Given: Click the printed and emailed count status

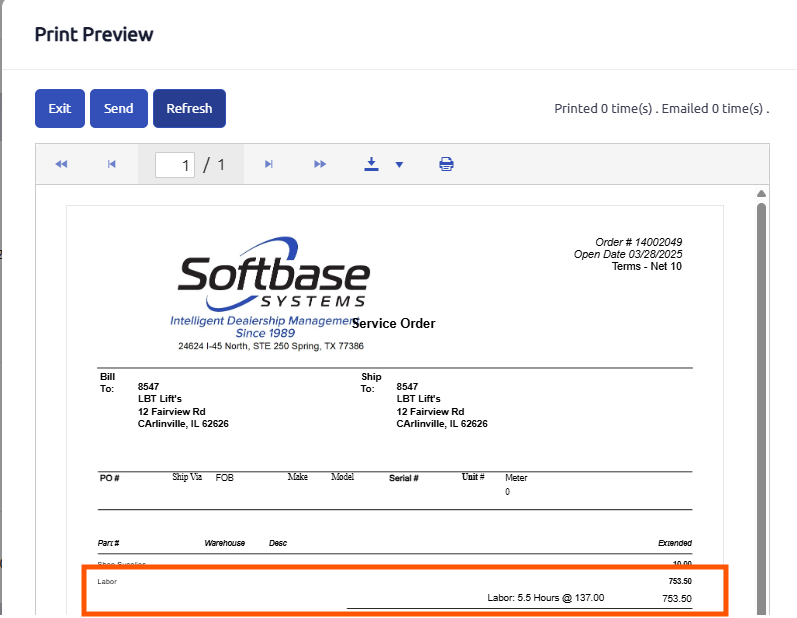Looking at the screenshot, I should [661, 108].
